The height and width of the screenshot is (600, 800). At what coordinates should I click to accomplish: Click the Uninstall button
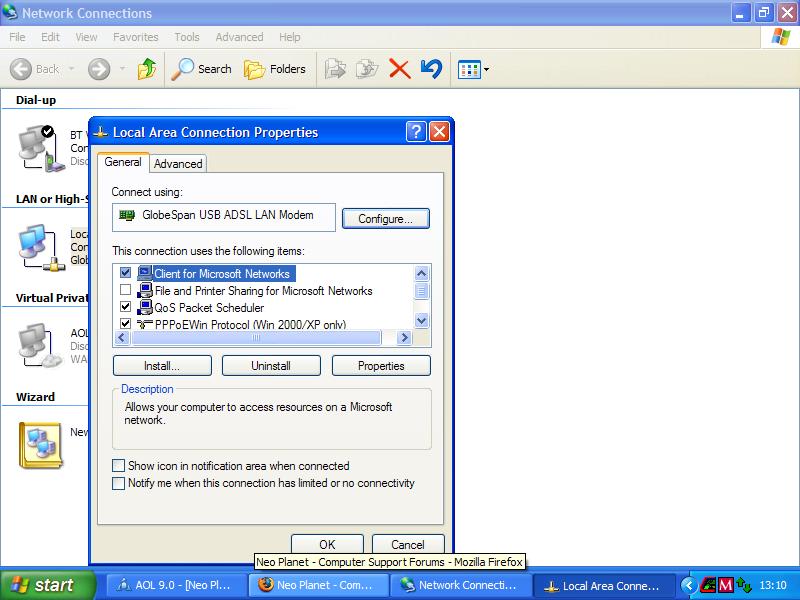click(x=271, y=366)
